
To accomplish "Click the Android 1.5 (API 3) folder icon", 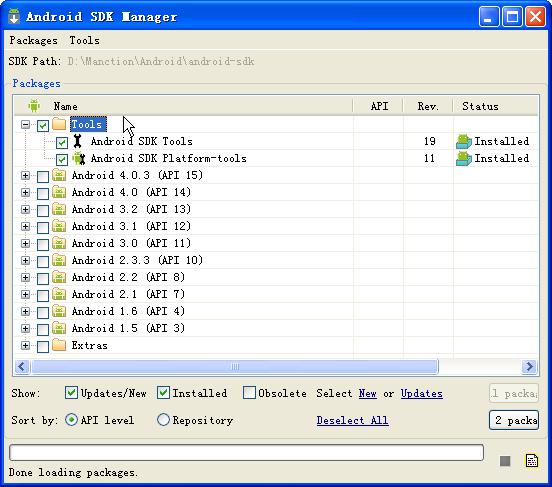I will (59, 328).
